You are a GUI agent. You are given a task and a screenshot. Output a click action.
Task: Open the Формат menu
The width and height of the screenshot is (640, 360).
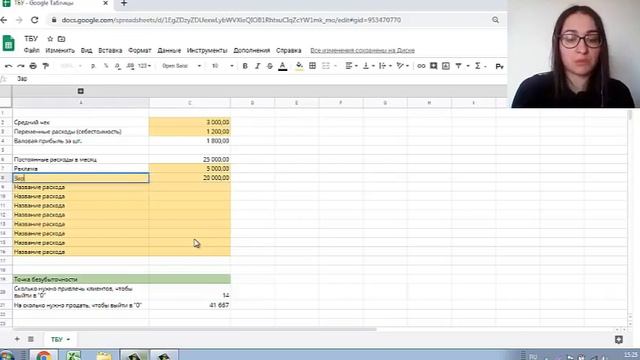(140, 51)
